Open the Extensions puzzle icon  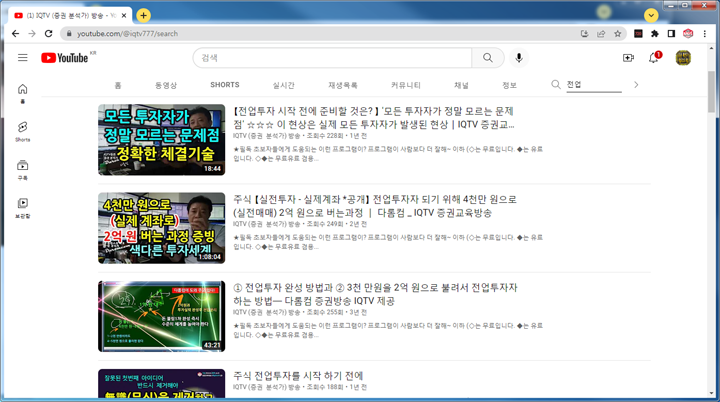655,34
